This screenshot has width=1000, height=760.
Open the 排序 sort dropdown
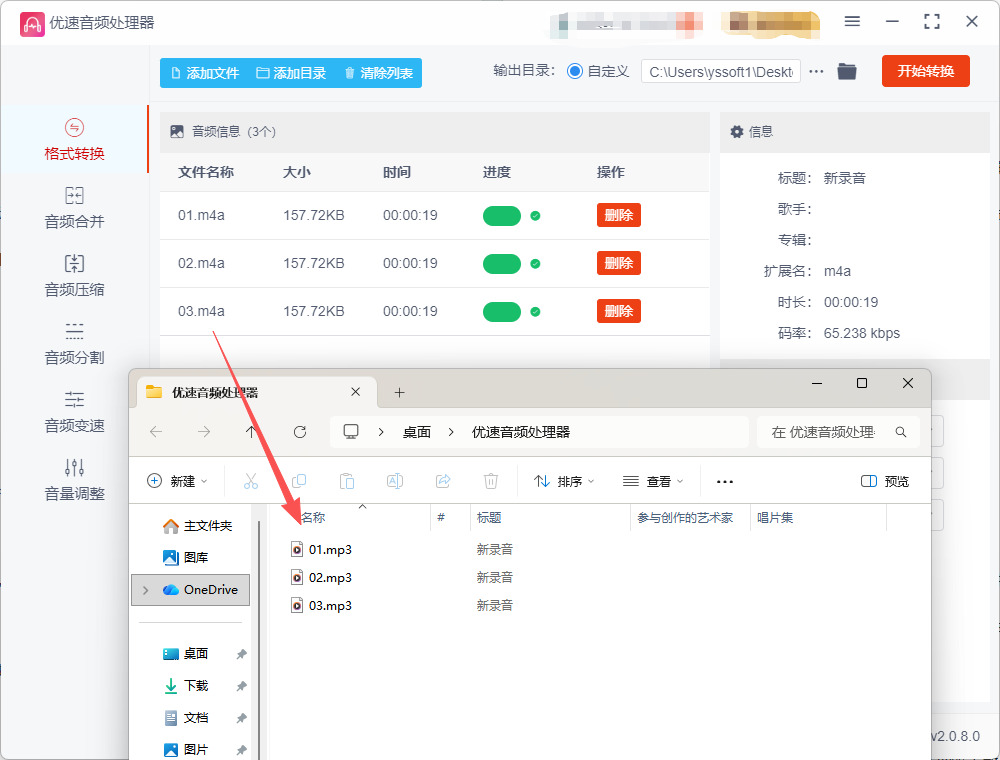(565, 481)
